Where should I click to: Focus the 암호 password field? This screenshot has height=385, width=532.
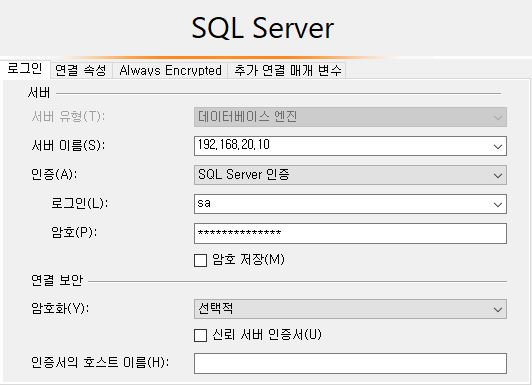[350, 233]
